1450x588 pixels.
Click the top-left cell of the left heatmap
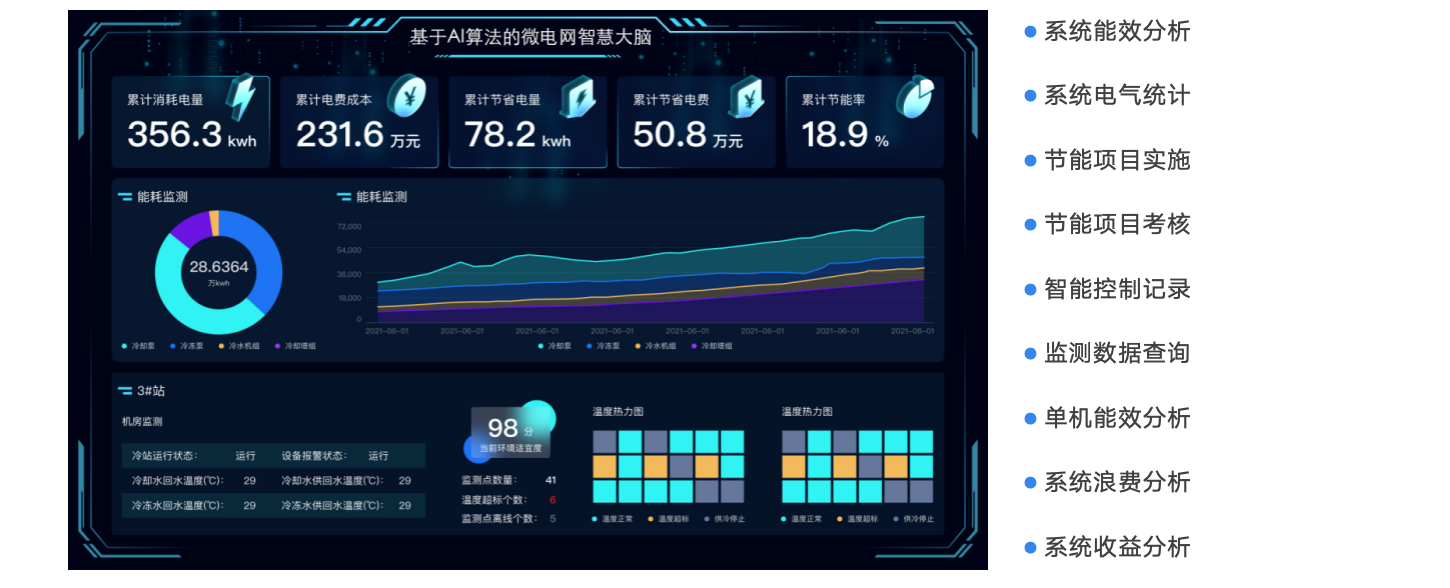tap(605, 442)
